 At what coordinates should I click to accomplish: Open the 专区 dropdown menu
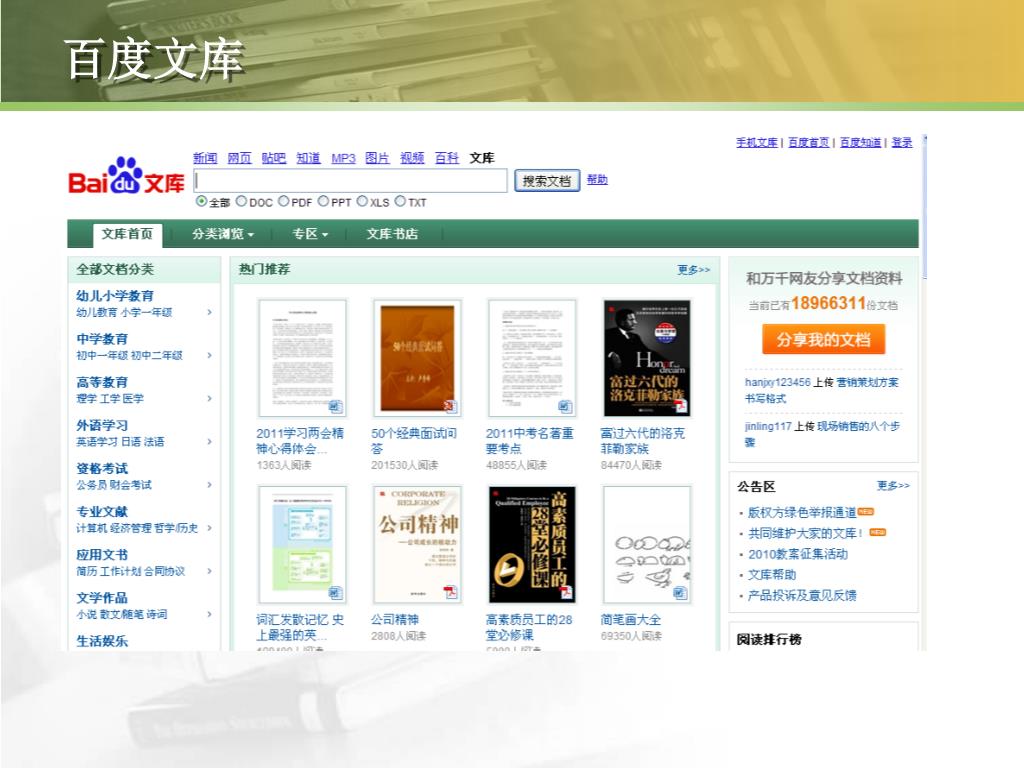coord(310,234)
